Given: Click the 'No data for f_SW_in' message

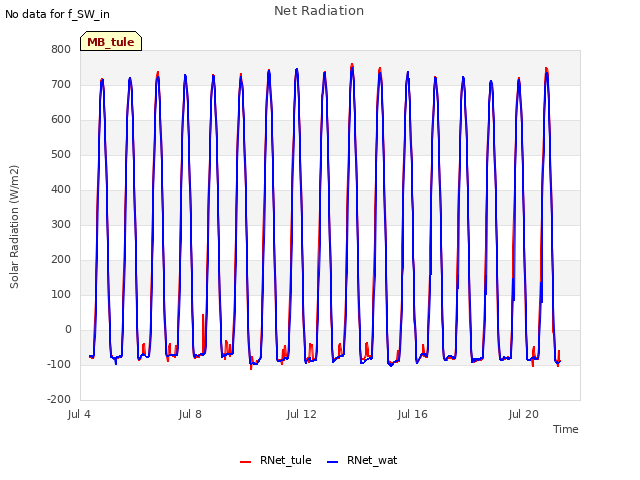Looking at the screenshot, I should point(57,14).
